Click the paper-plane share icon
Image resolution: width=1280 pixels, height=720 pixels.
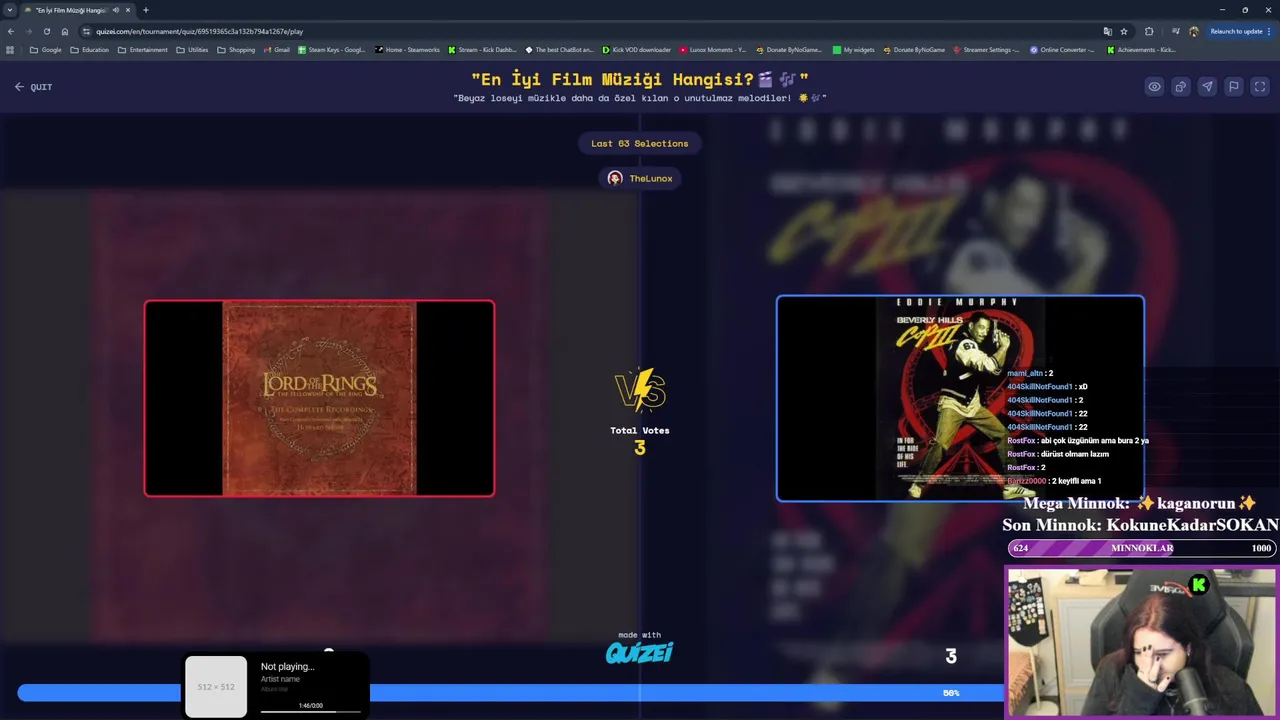pos(1207,87)
